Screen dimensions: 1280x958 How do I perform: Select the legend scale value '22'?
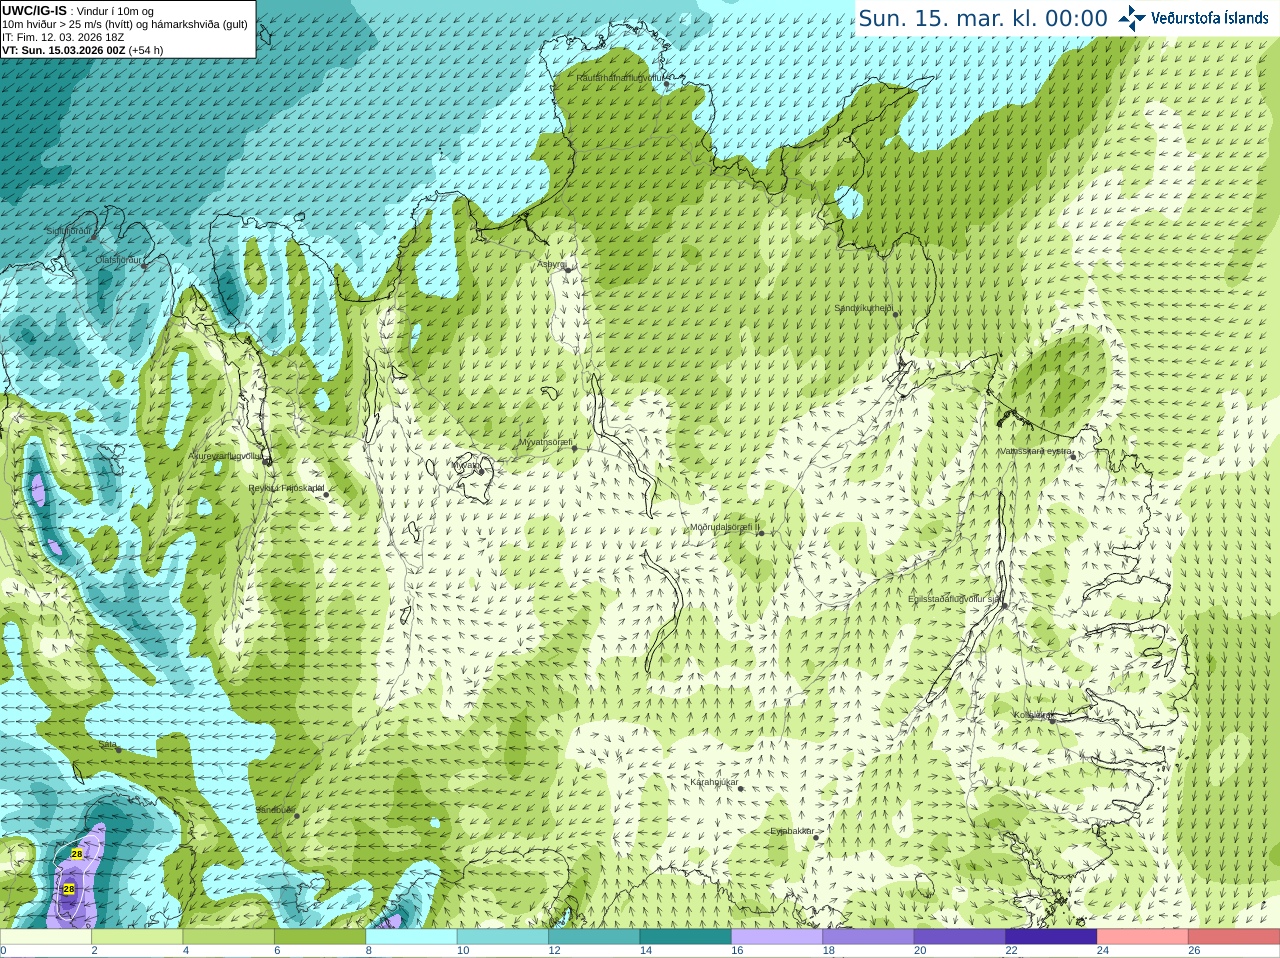coord(1012,951)
